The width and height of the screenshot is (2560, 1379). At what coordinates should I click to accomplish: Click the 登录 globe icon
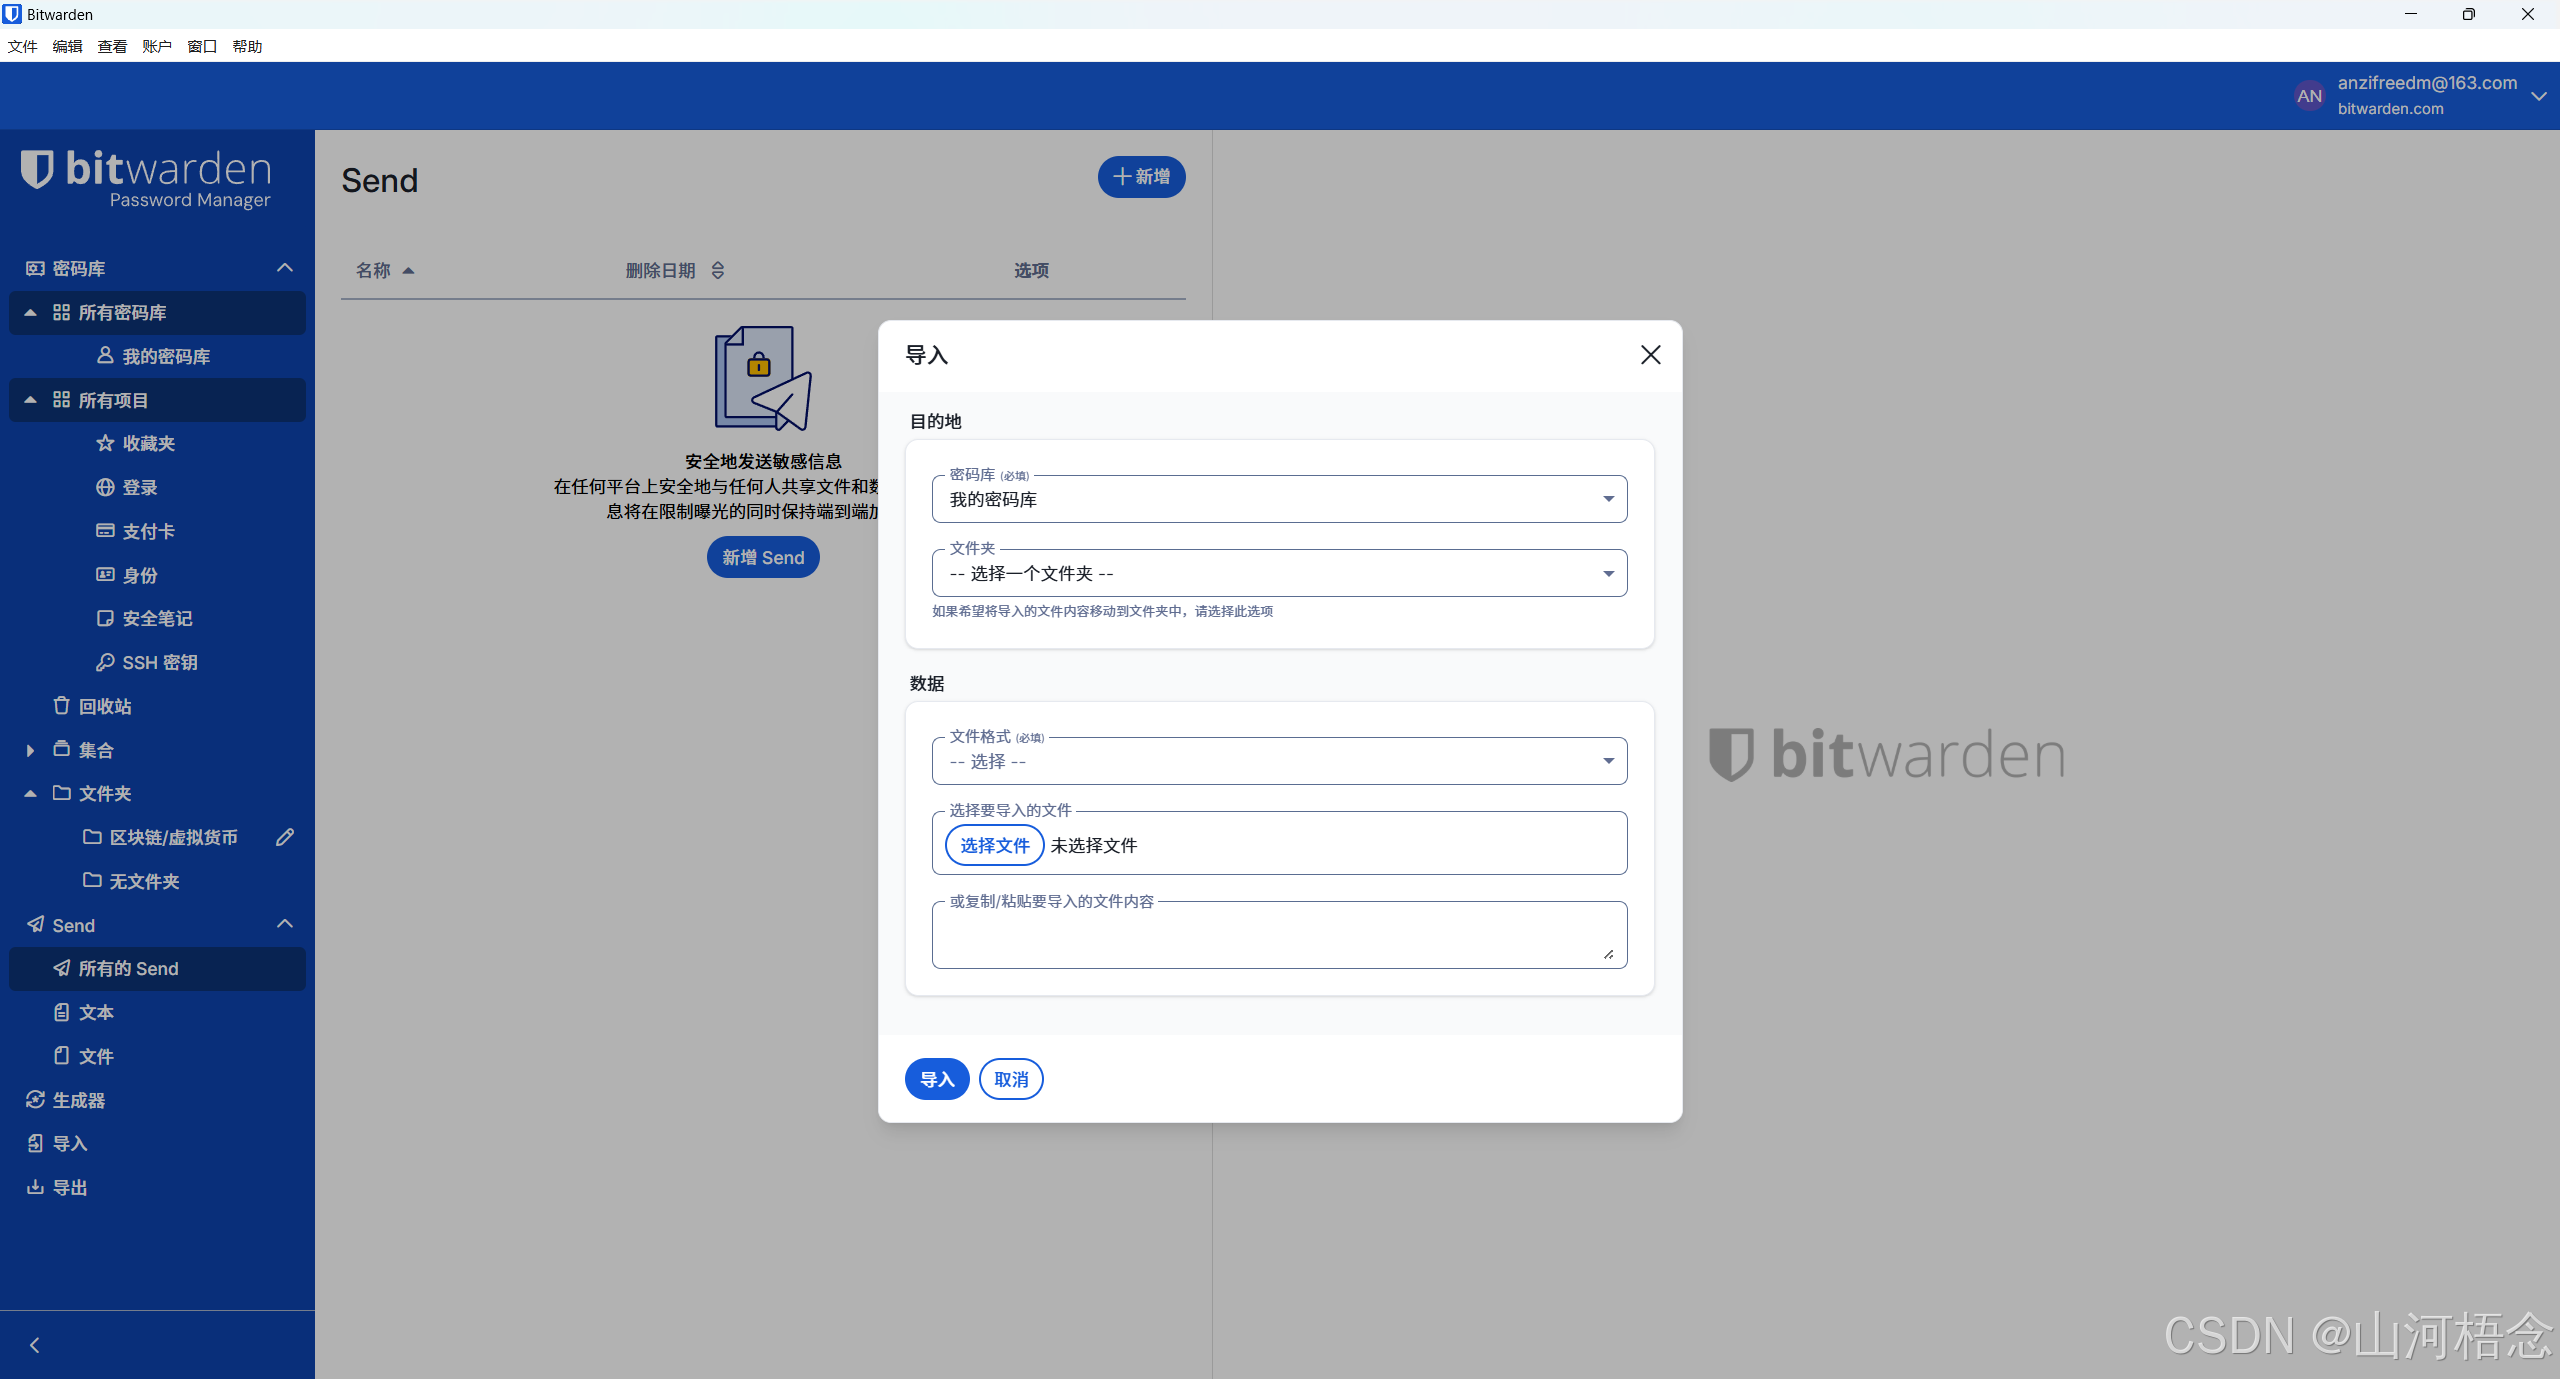pyautogui.click(x=105, y=487)
